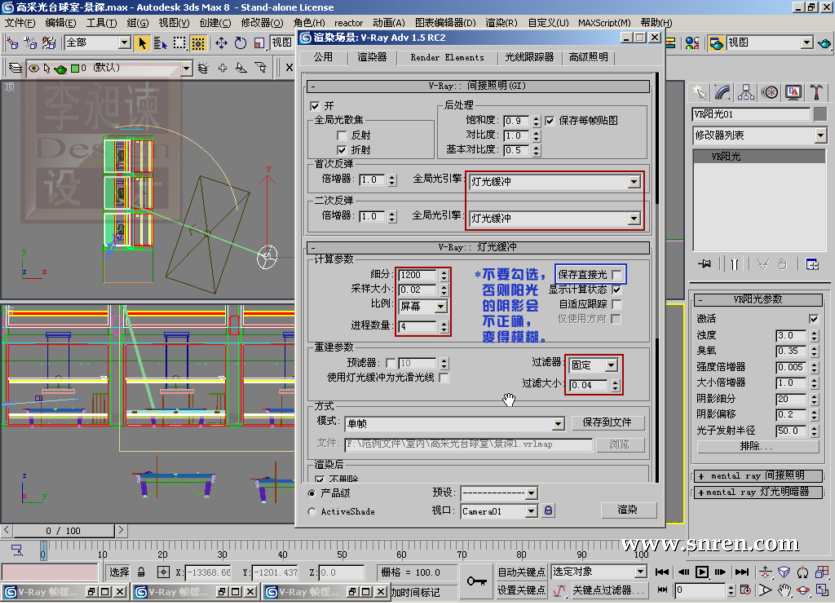Switch to the 渲染器 tab
835x603 pixels.
point(372,58)
